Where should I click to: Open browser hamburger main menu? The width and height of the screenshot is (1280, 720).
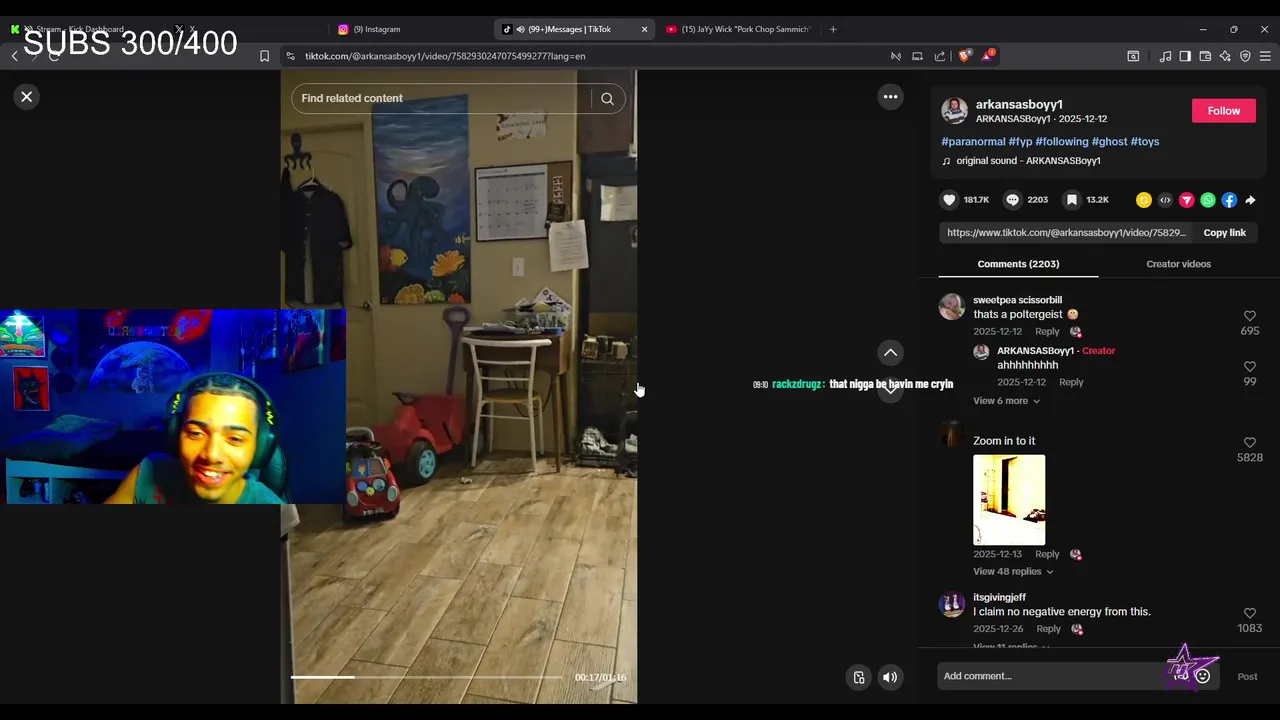pyautogui.click(x=1265, y=56)
